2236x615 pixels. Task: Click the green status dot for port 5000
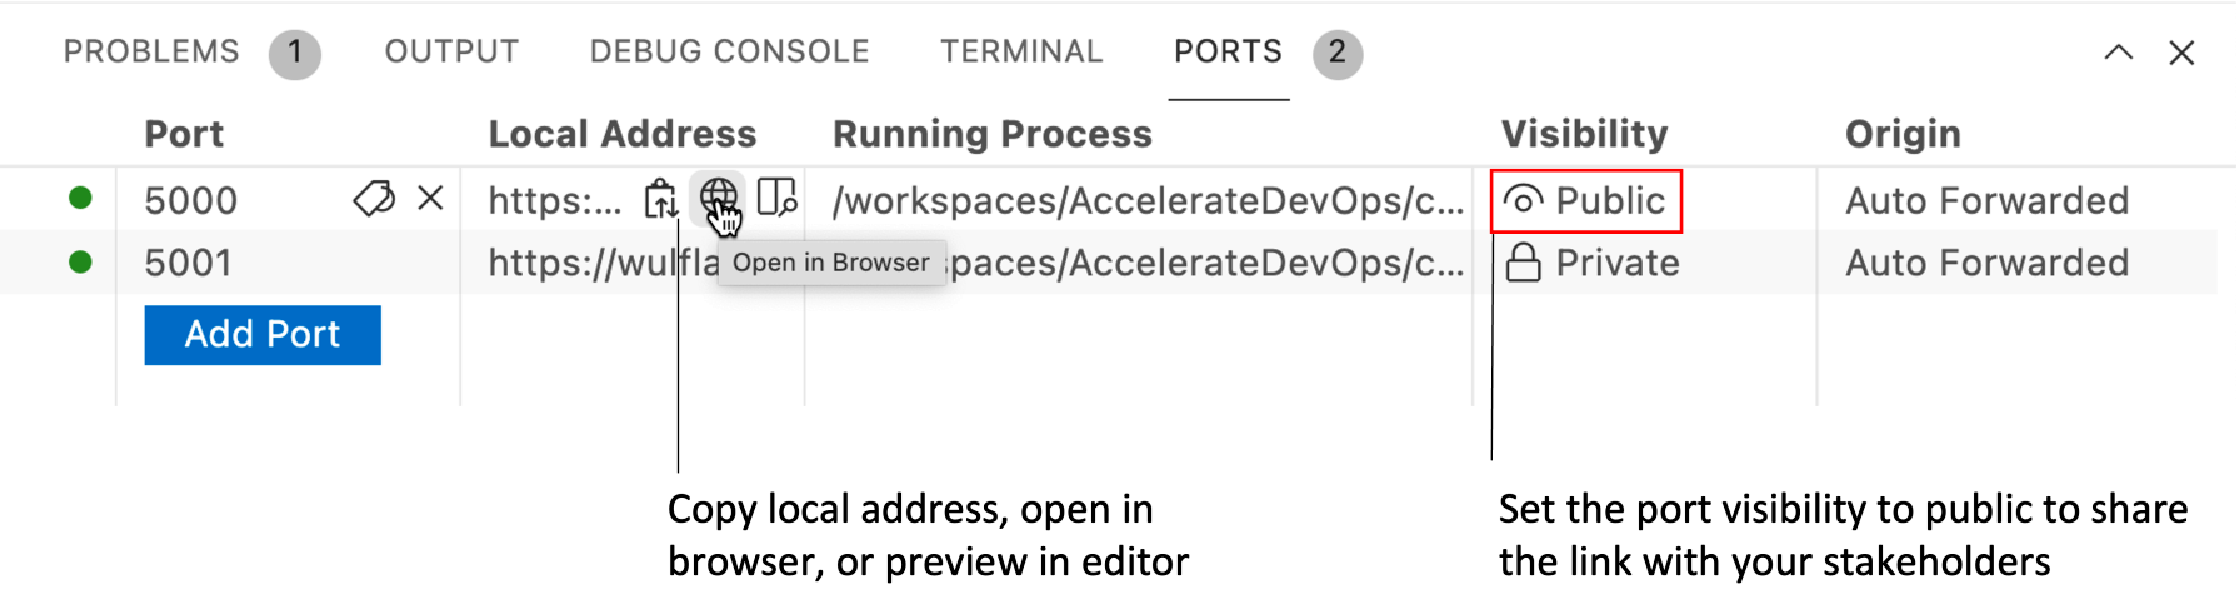[x=81, y=199]
